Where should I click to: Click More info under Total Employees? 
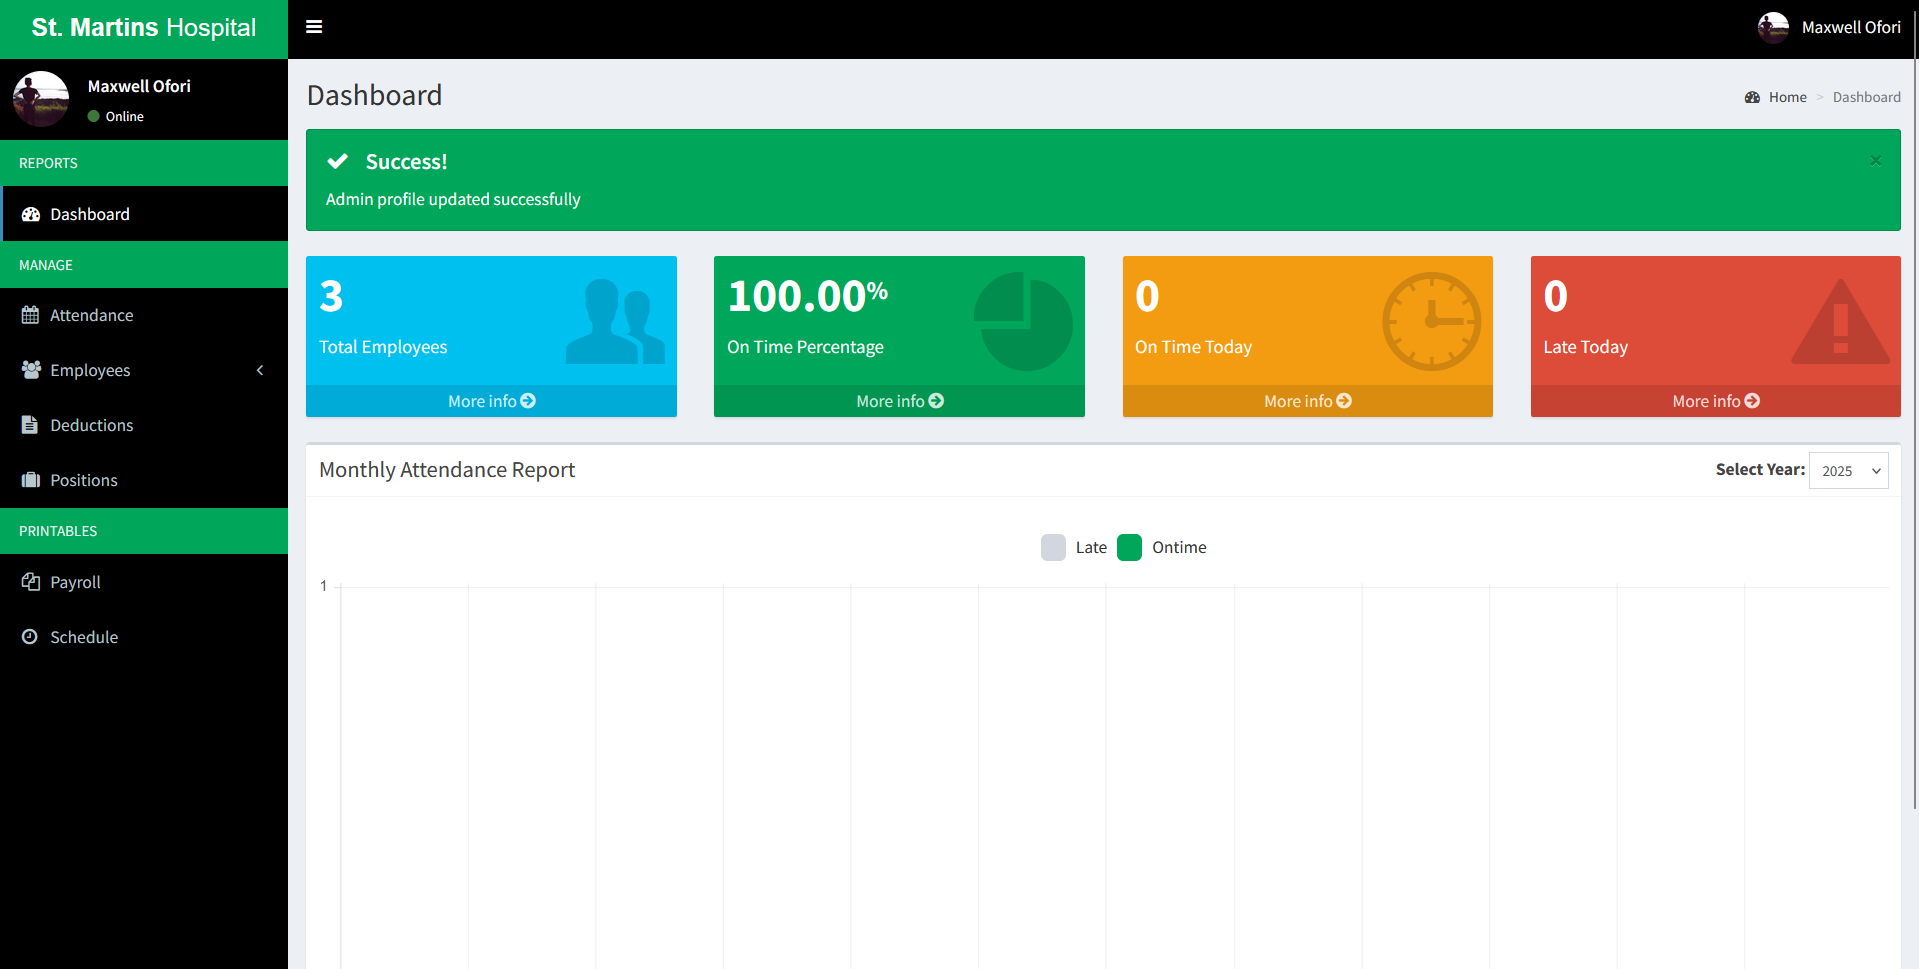(491, 401)
